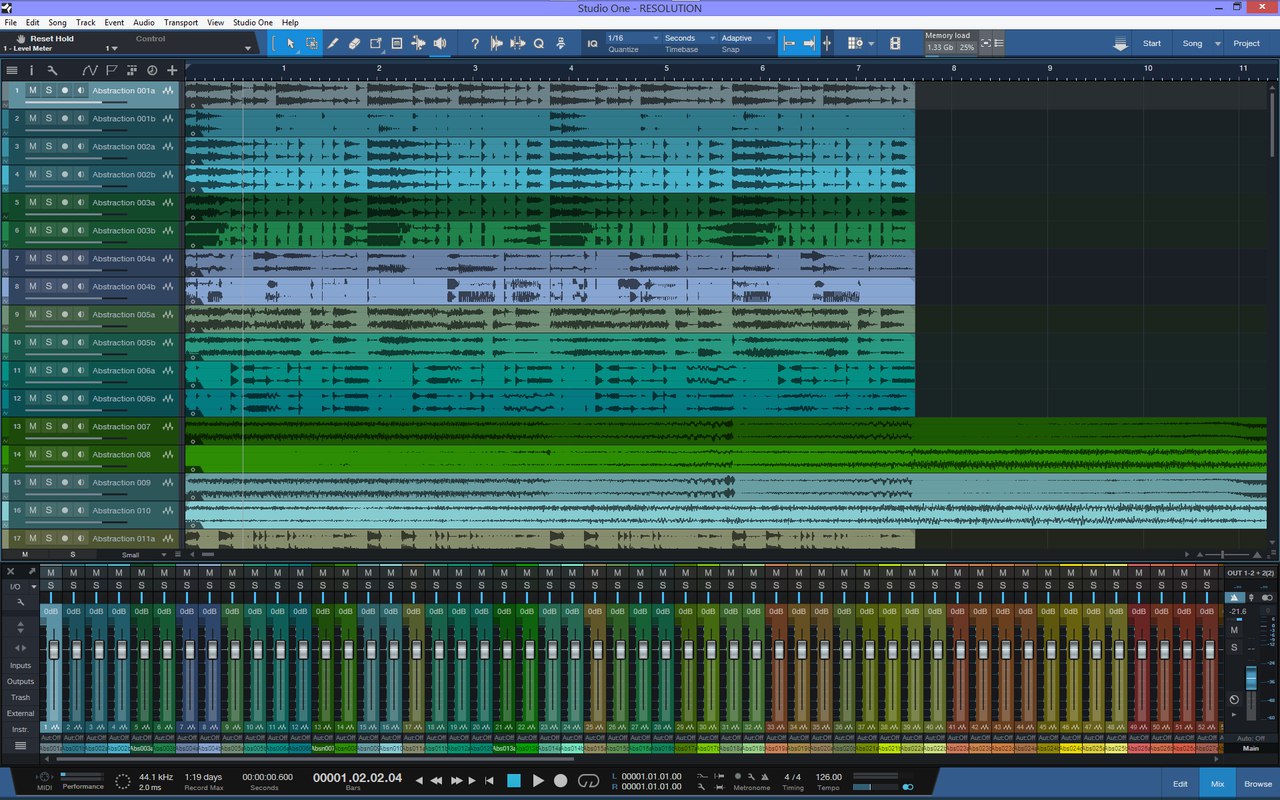Open the track list icon
The width and height of the screenshot is (1280, 800).
click(12, 71)
